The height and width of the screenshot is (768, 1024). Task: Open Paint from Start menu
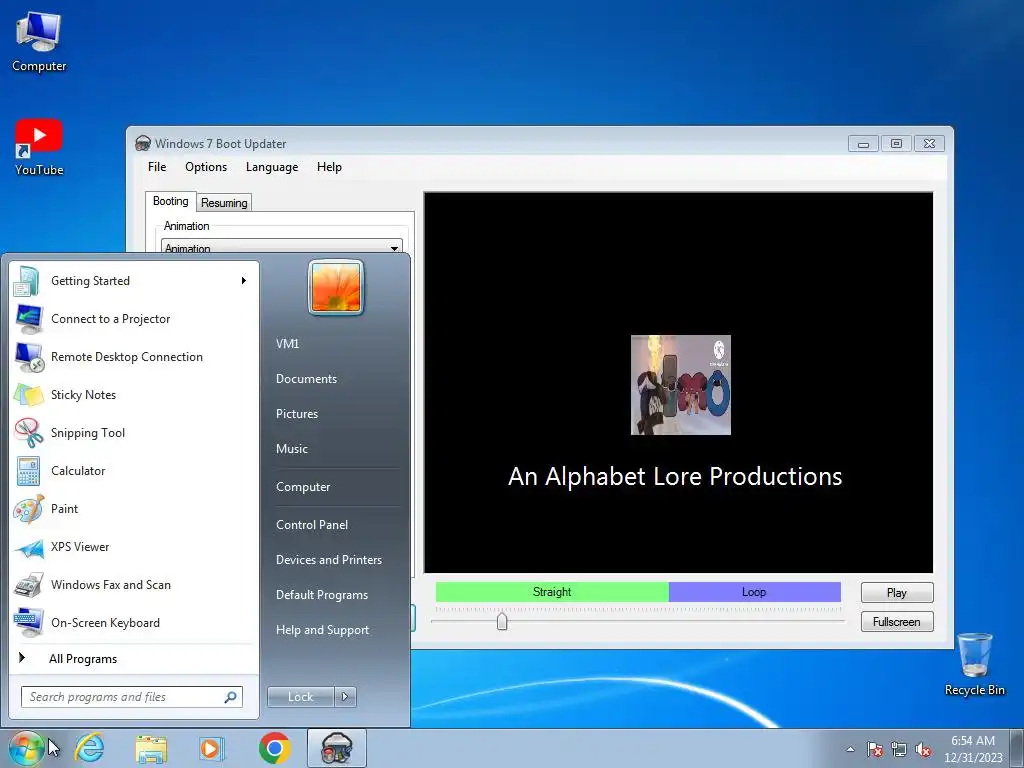(x=134, y=508)
